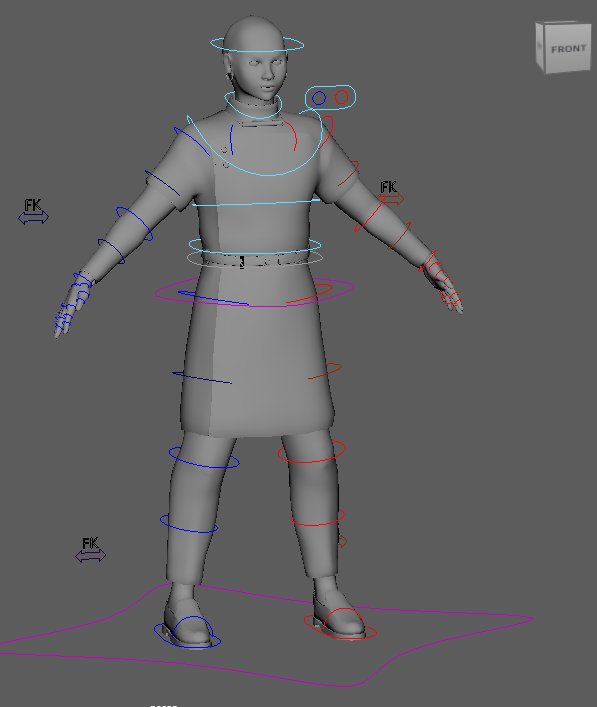The image size is (597, 707).
Task: Select the dark blue skirt line control
Action: pos(202,378)
